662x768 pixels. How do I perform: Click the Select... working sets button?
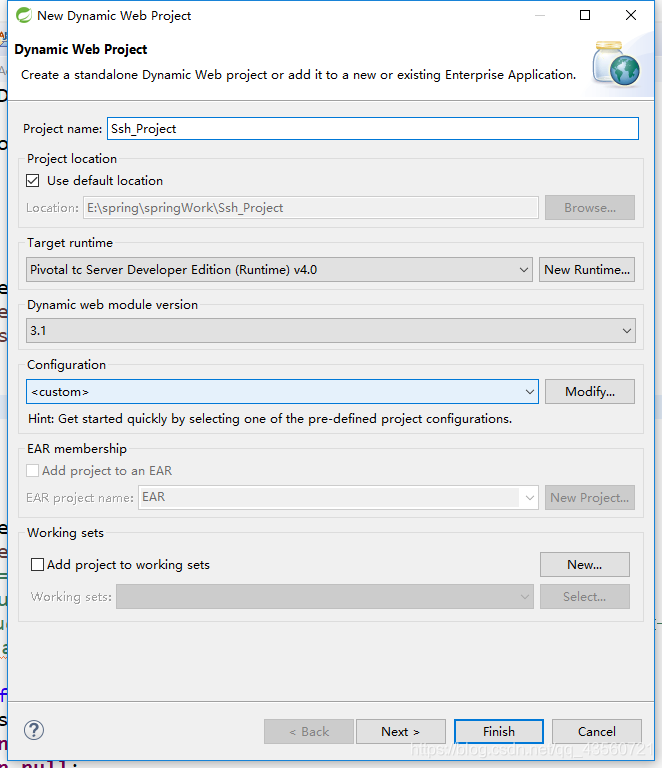(x=585, y=597)
